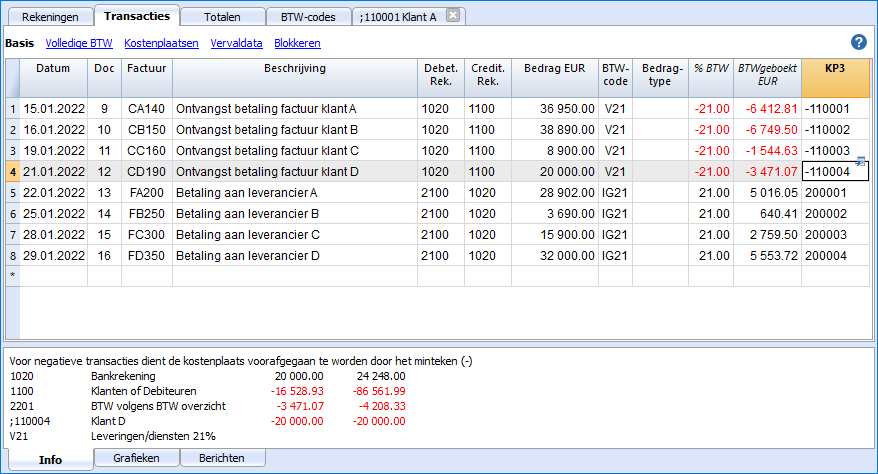The image size is (878, 474).
Task: Click amount cell 8 900.00
Action: [x=555, y=151]
